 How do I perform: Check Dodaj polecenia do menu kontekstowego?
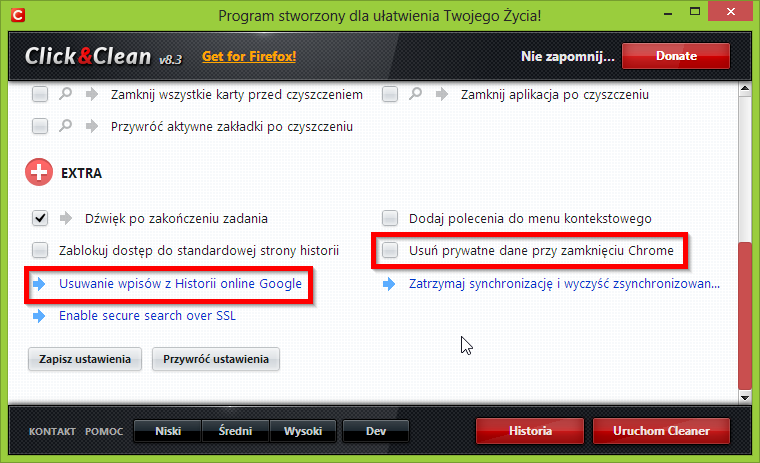390,218
